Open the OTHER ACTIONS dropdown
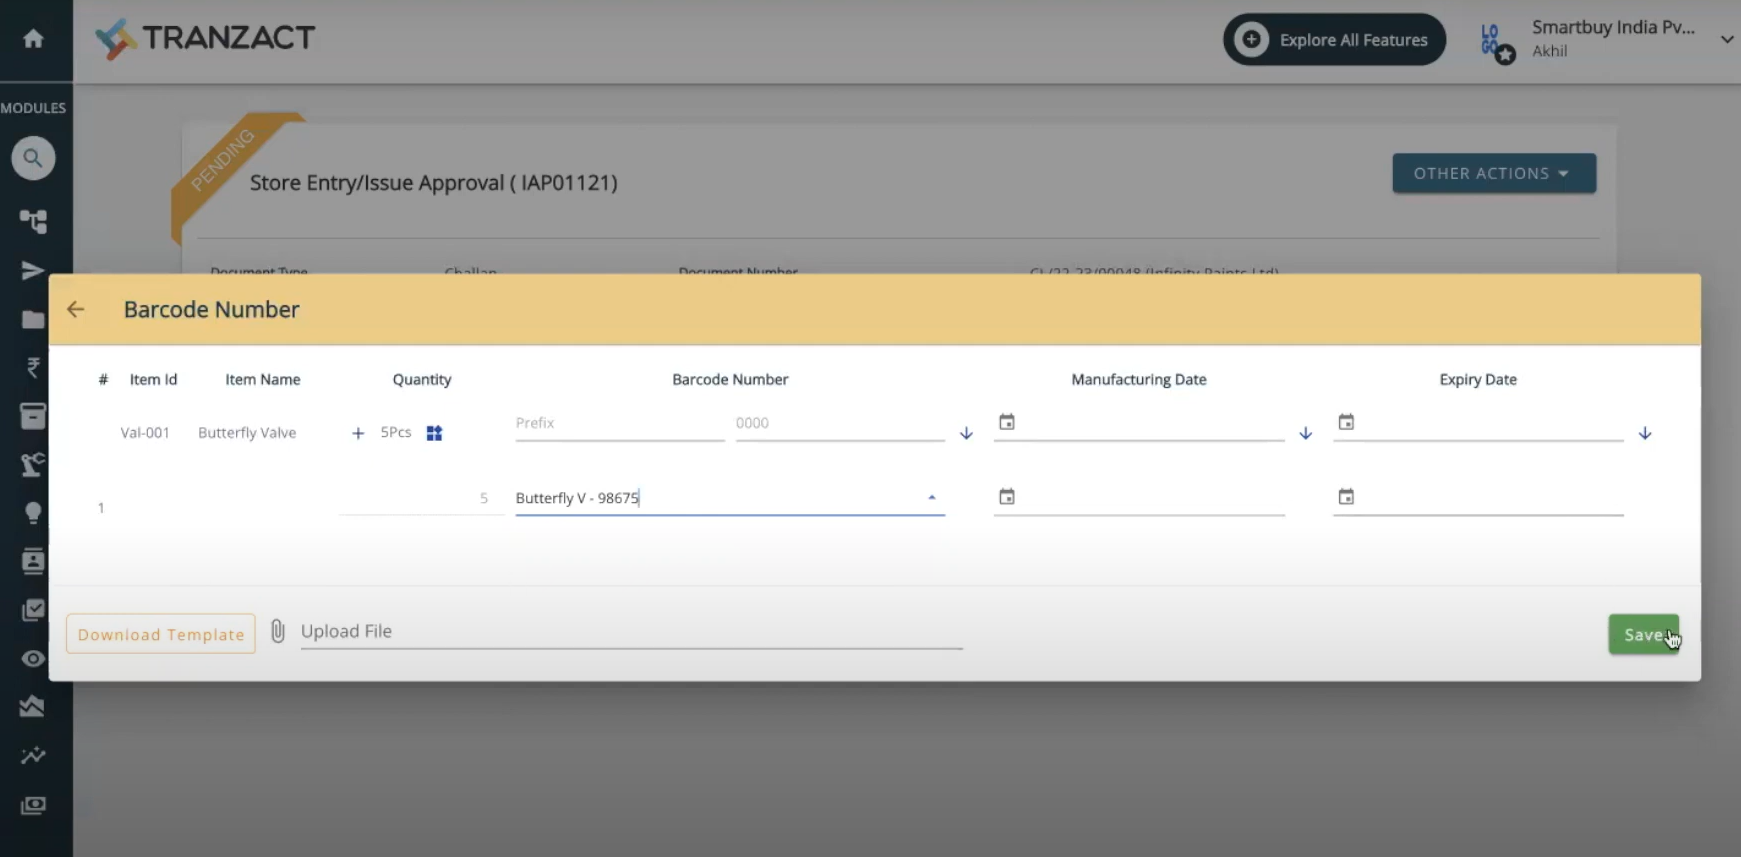This screenshot has width=1741, height=857. [x=1494, y=173]
